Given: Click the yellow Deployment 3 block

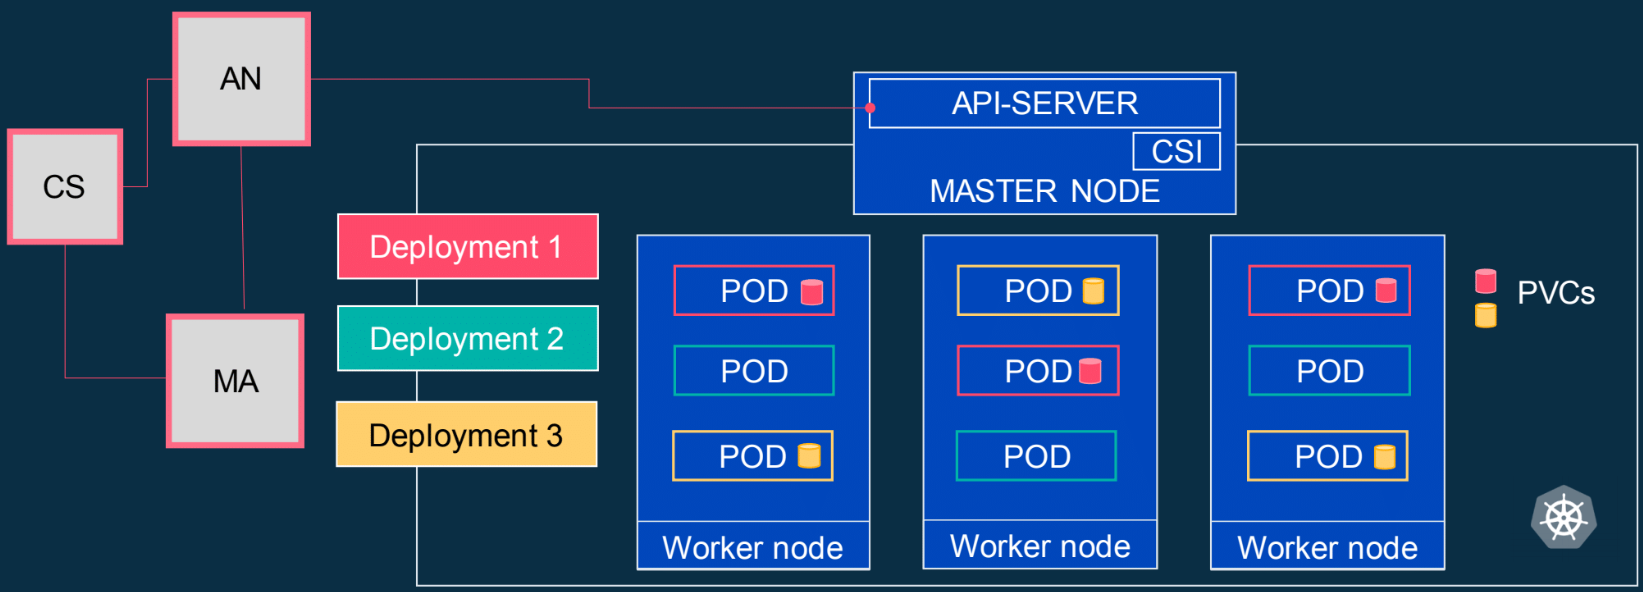Looking at the screenshot, I should [467, 434].
